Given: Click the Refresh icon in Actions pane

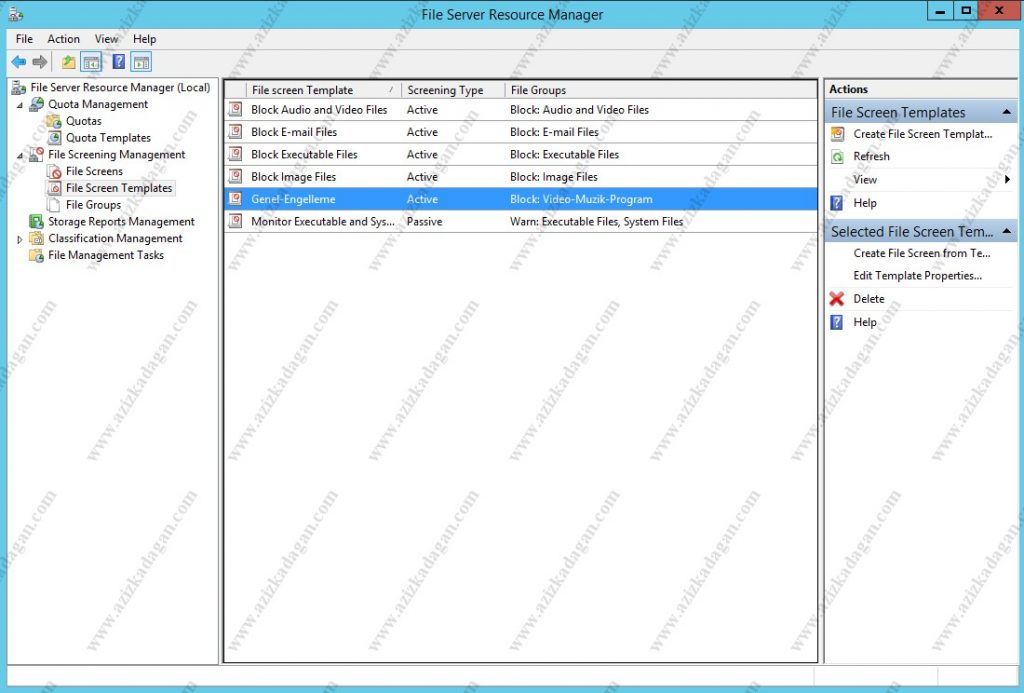Looking at the screenshot, I should coord(837,157).
